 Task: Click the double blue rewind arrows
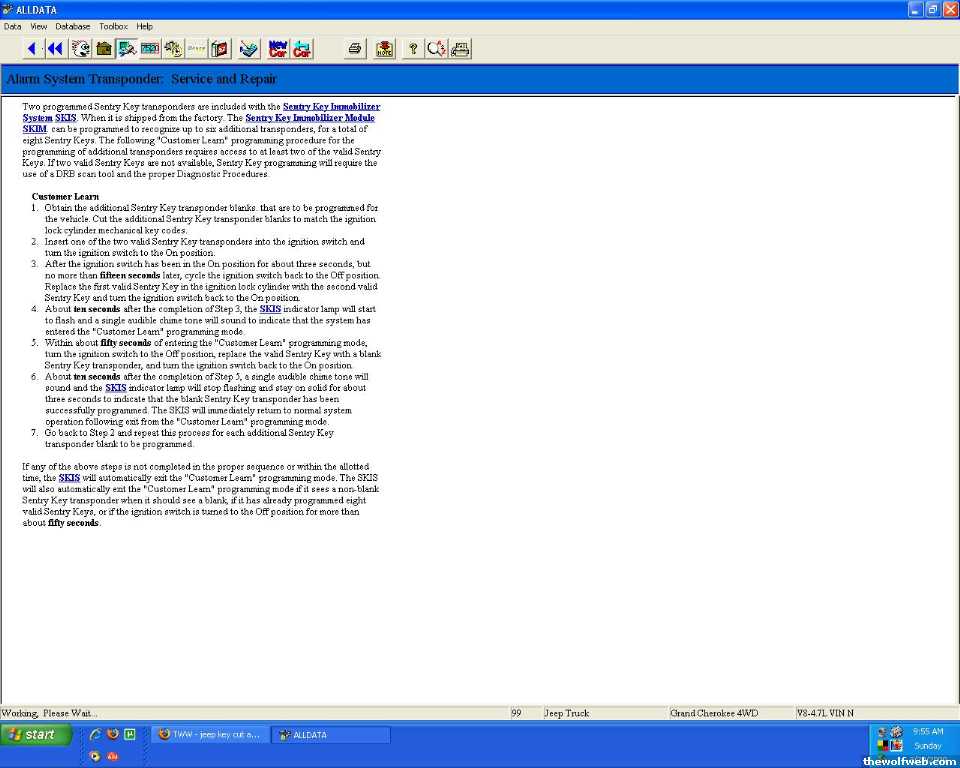[x=55, y=48]
